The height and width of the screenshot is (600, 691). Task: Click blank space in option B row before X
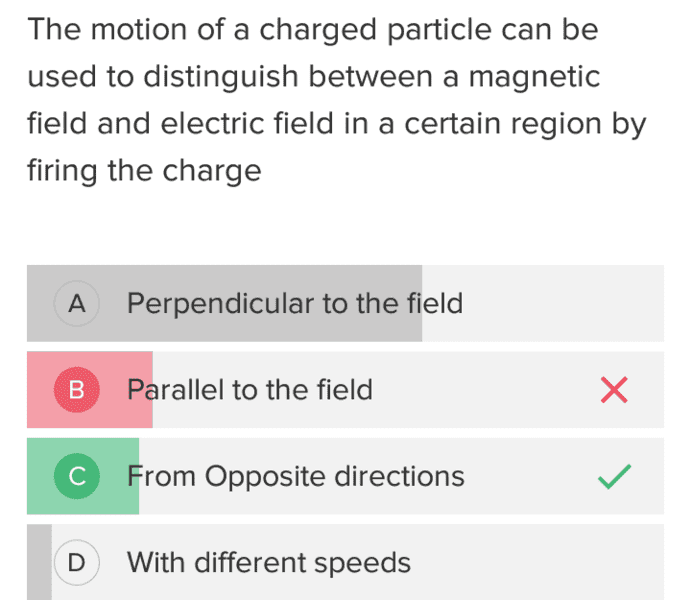(x=485, y=390)
